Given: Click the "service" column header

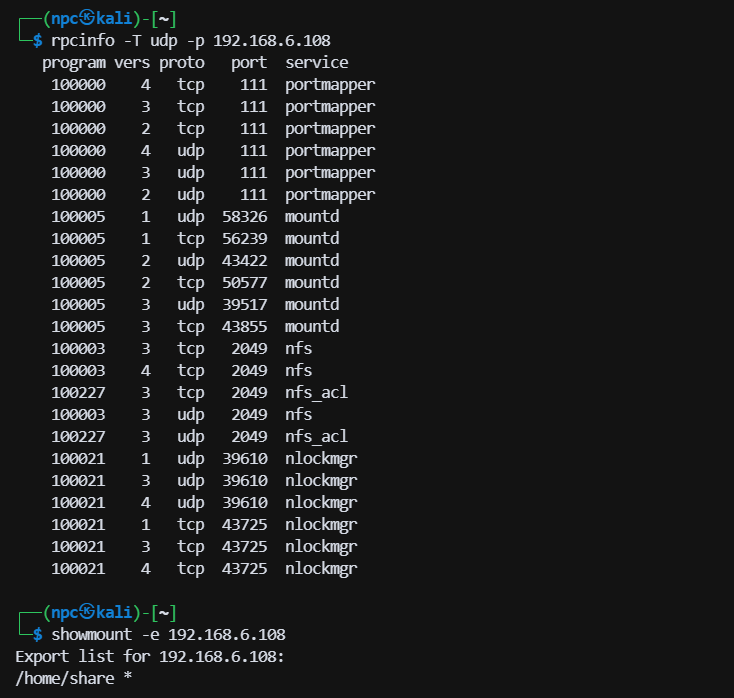Looking at the screenshot, I should (316, 62).
